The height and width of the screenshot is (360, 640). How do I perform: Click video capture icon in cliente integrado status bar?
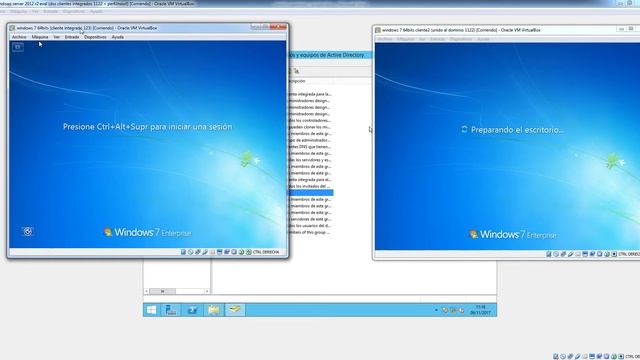click(227, 252)
